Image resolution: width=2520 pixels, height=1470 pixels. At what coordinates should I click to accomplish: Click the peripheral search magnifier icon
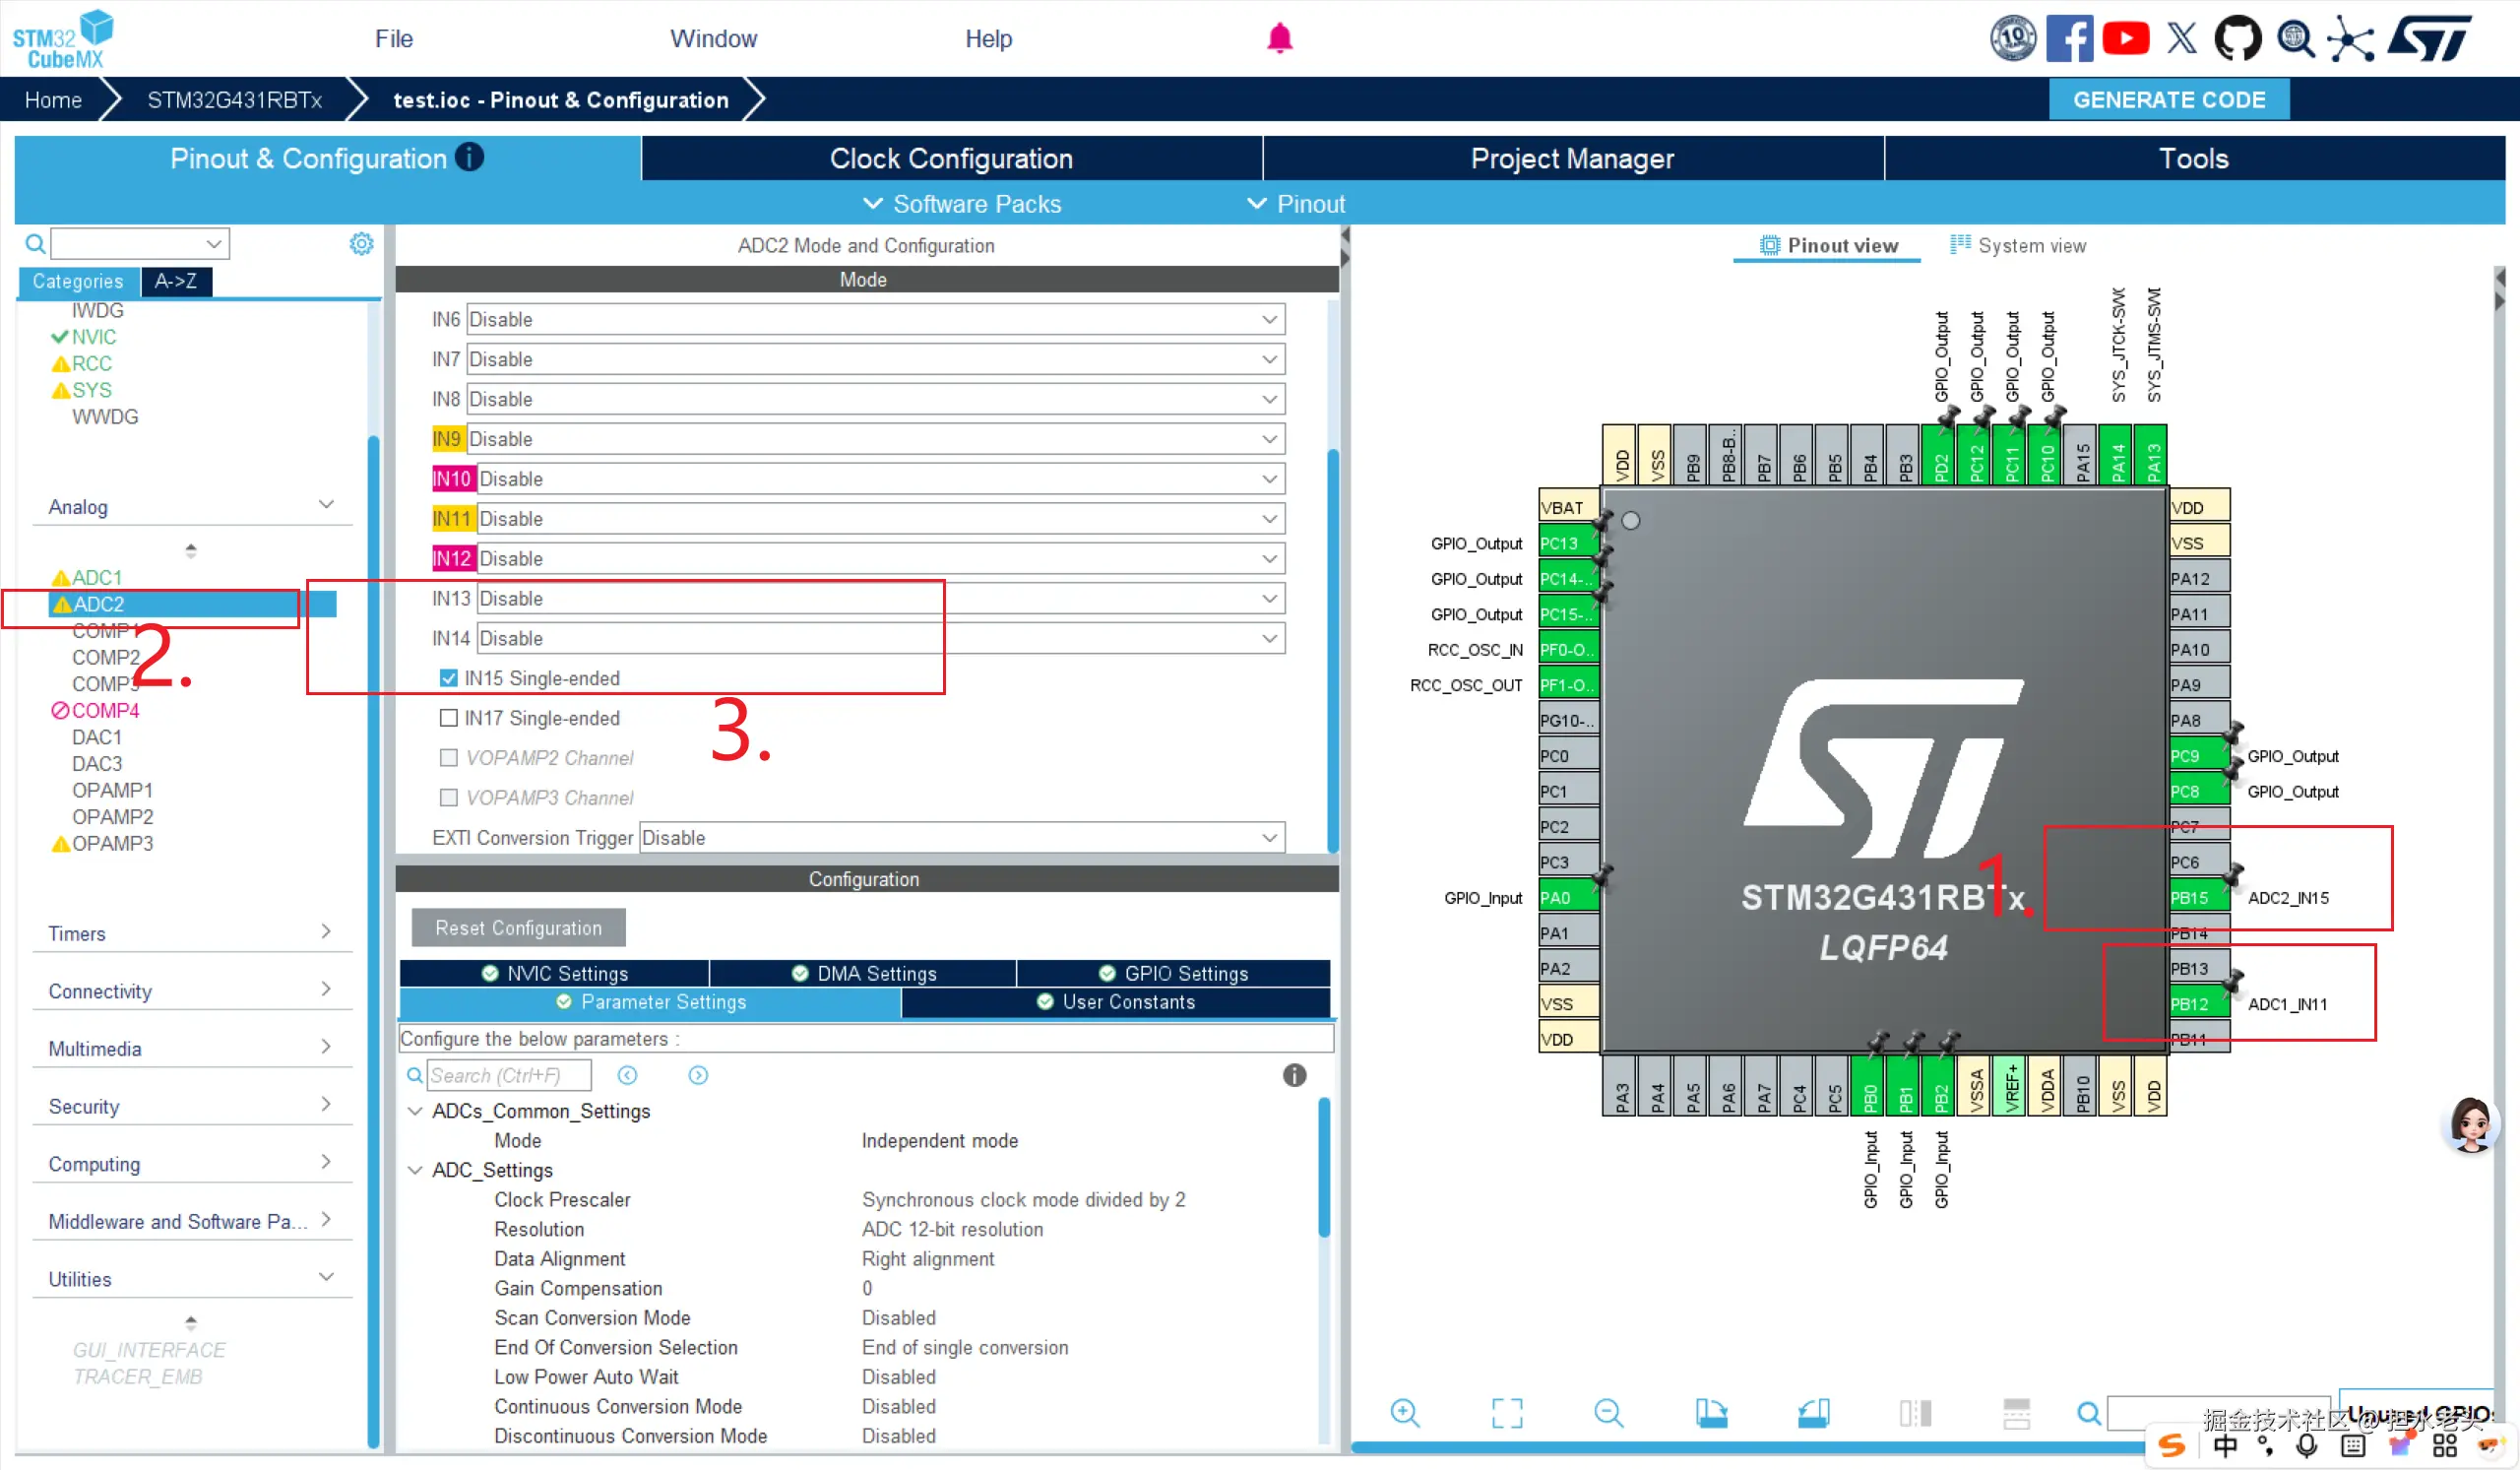pos(35,243)
